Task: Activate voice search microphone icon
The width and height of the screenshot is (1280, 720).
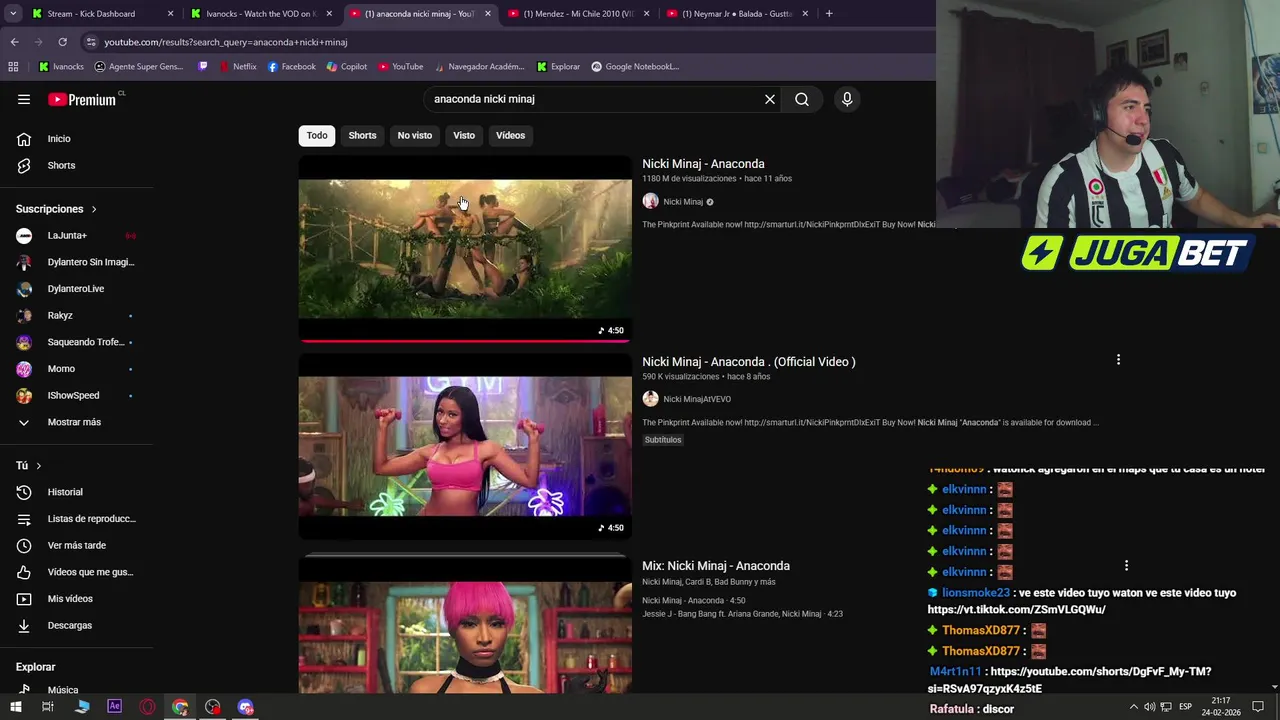Action: click(x=847, y=99)
